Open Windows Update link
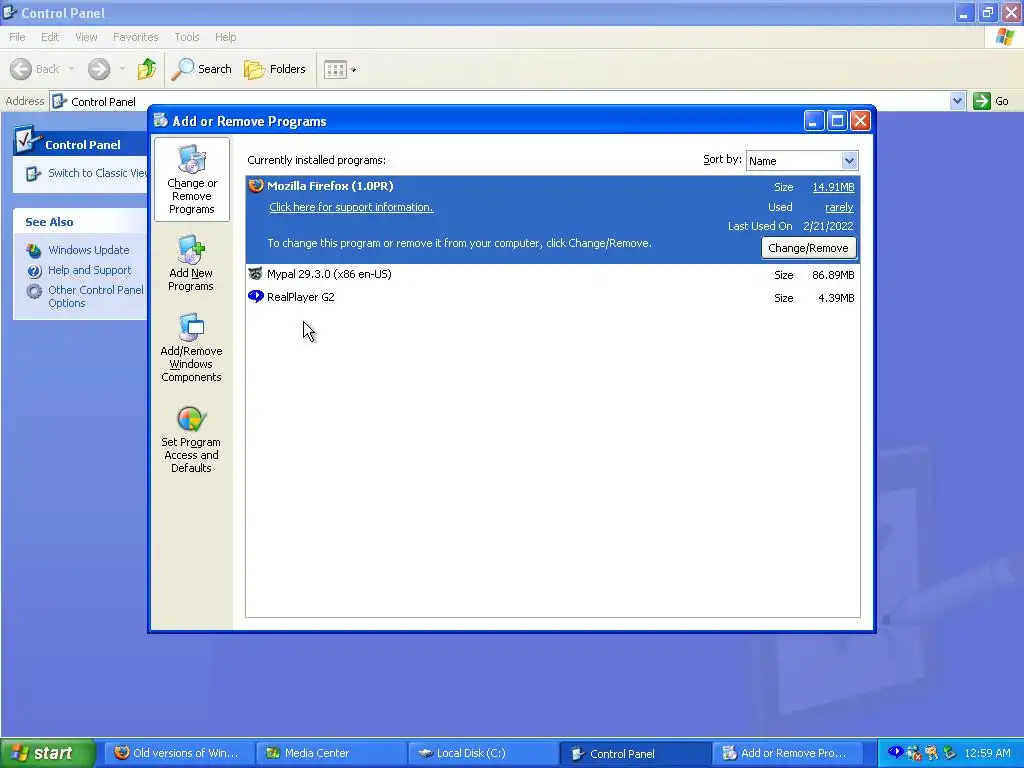 click(x=89, y=250)
